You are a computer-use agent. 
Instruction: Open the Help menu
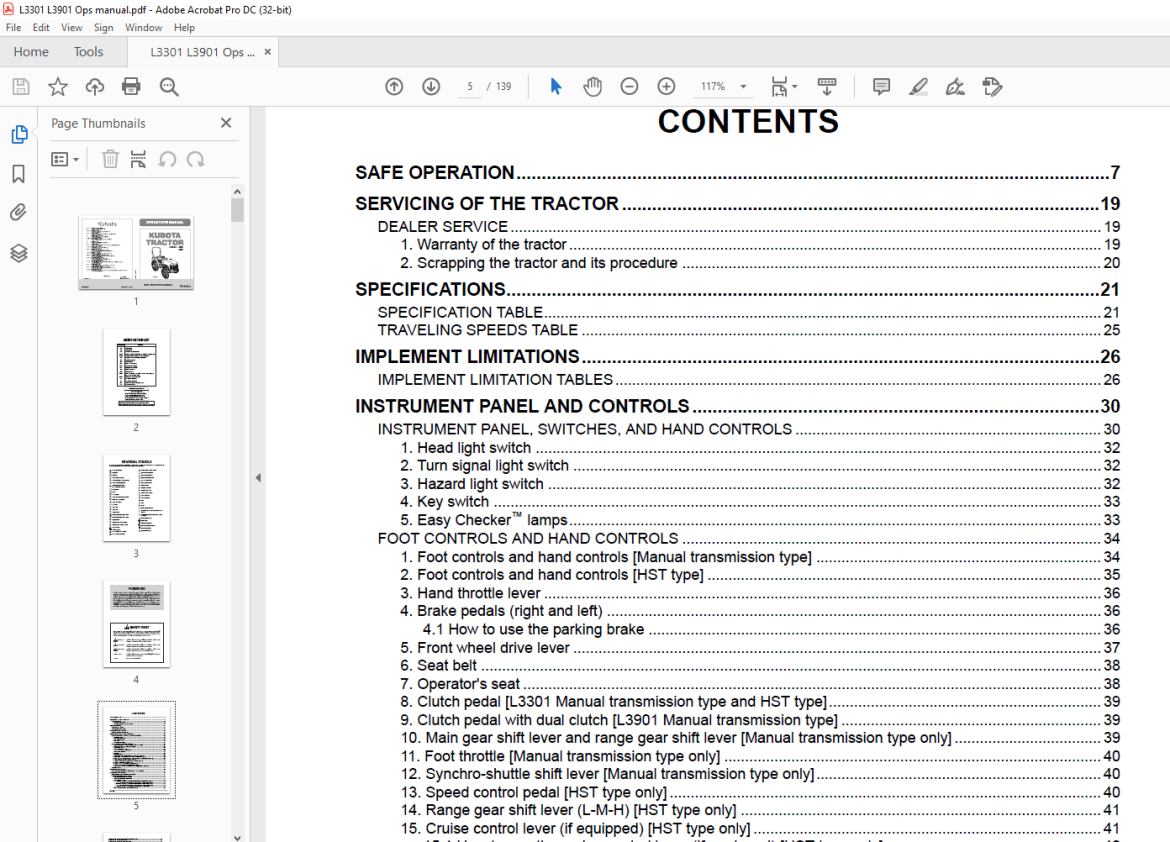point(184,28)
